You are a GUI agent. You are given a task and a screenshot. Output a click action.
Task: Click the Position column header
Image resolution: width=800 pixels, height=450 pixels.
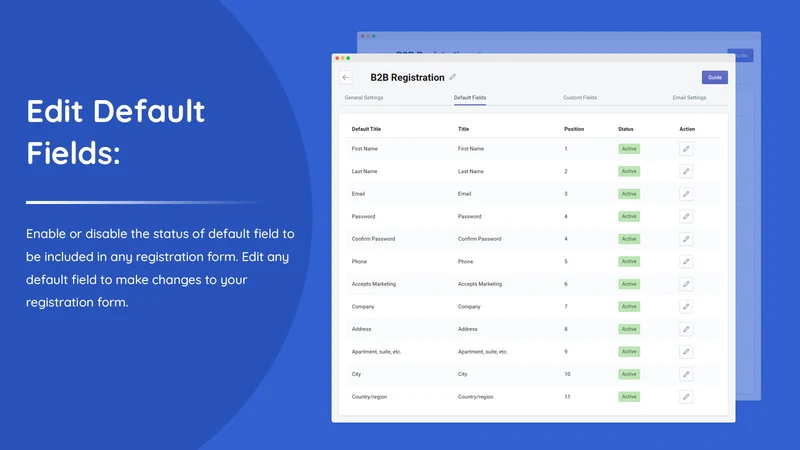coord(574,129)
